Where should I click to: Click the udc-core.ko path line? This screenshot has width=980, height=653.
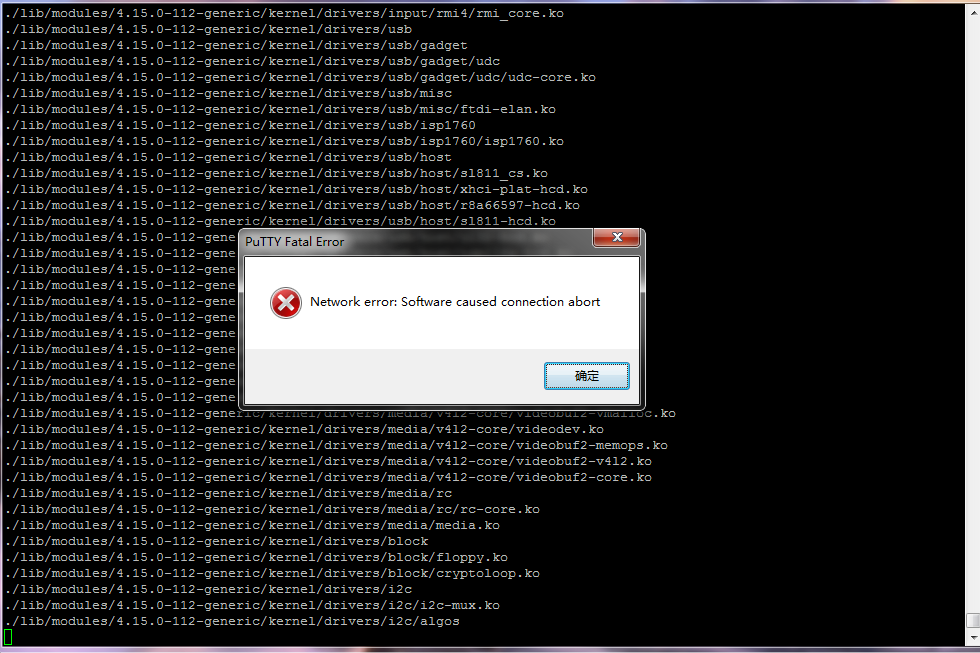[300, 77]
